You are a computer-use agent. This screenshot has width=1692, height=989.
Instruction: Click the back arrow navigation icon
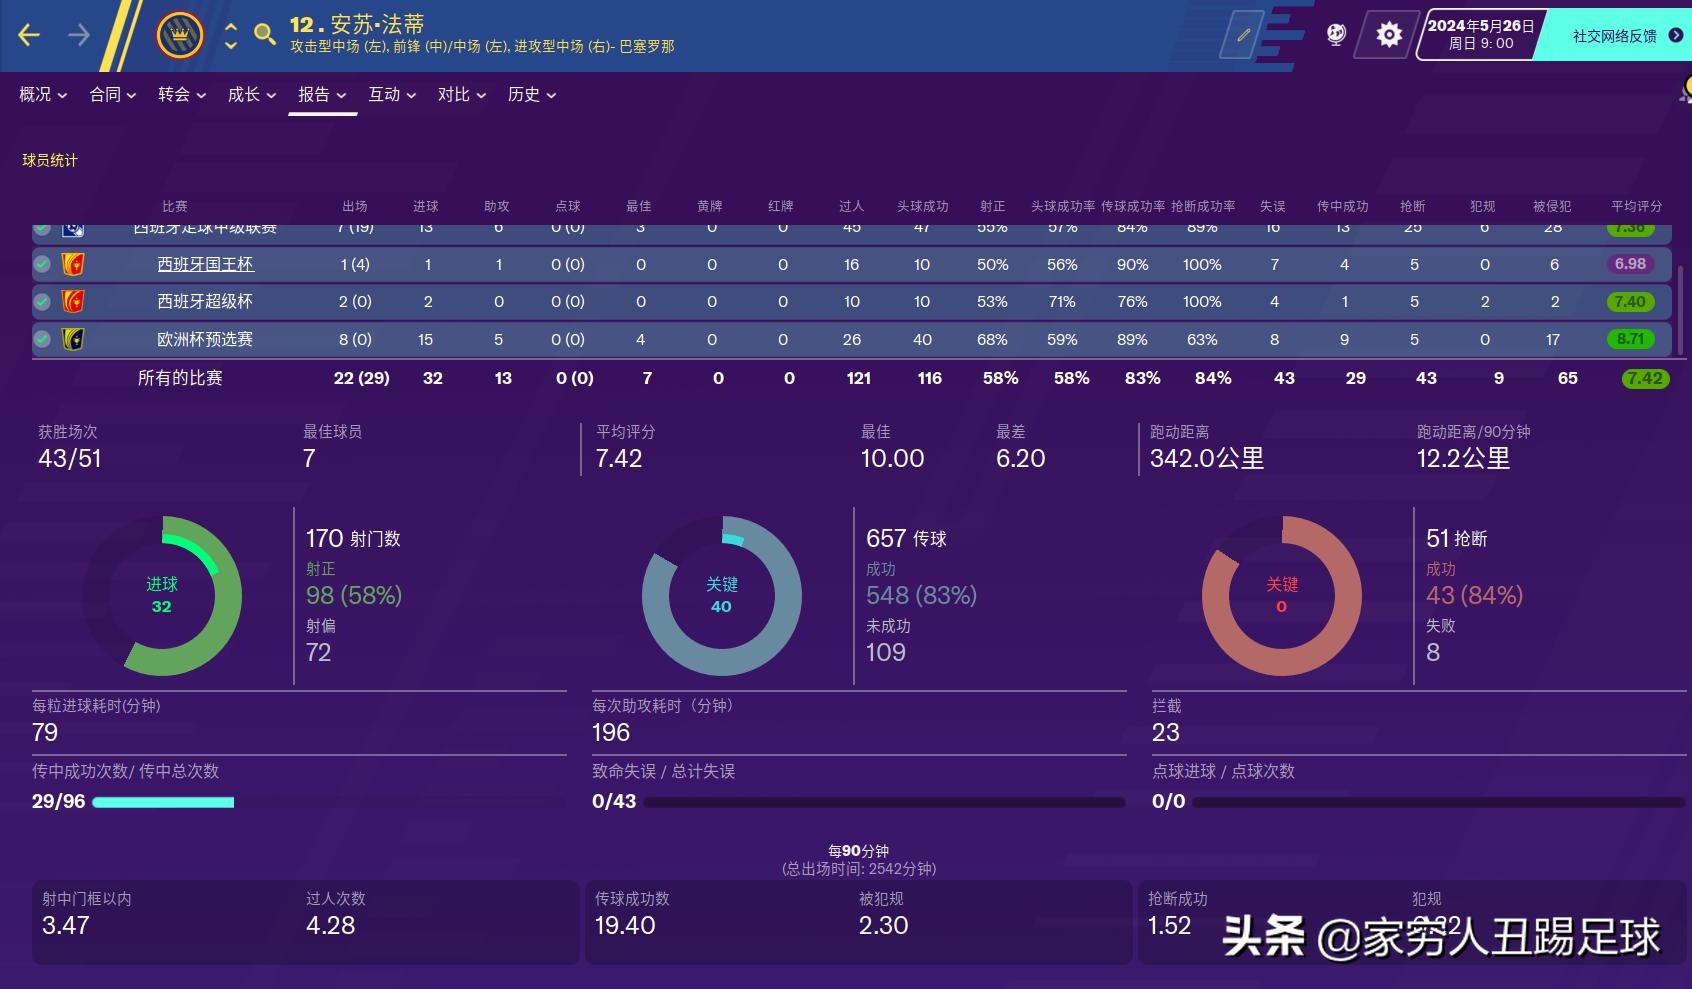tap(29, 33)
